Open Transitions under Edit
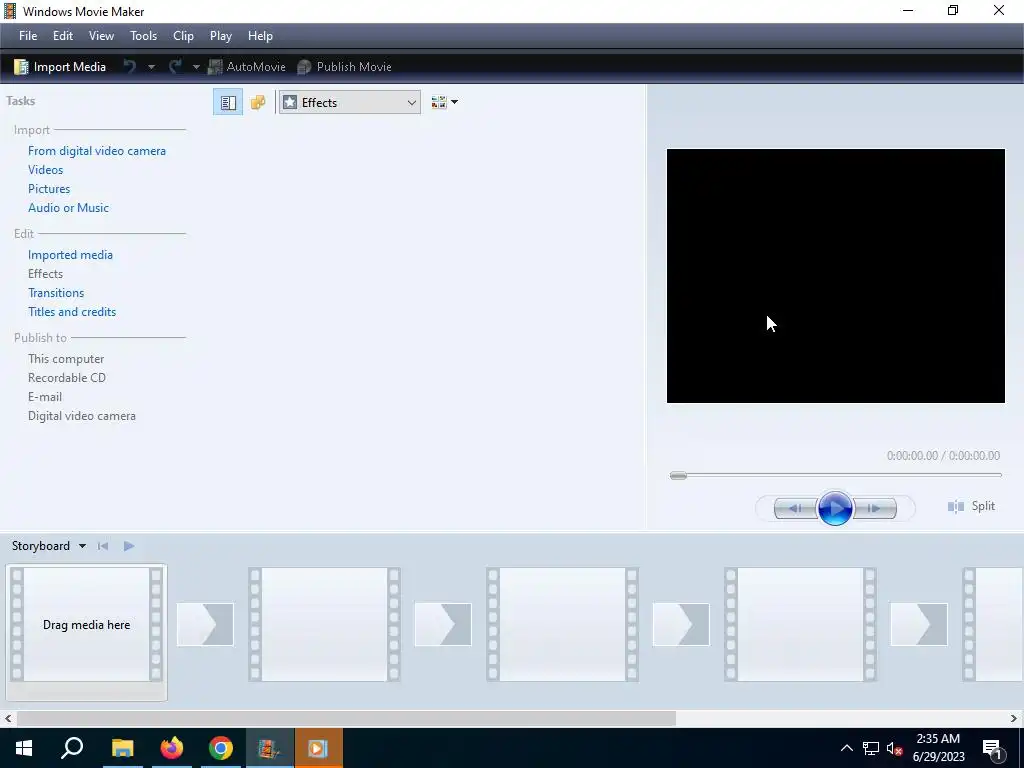Image resolution: width=1024 pixels, height=768 pixels. point(56,293)
